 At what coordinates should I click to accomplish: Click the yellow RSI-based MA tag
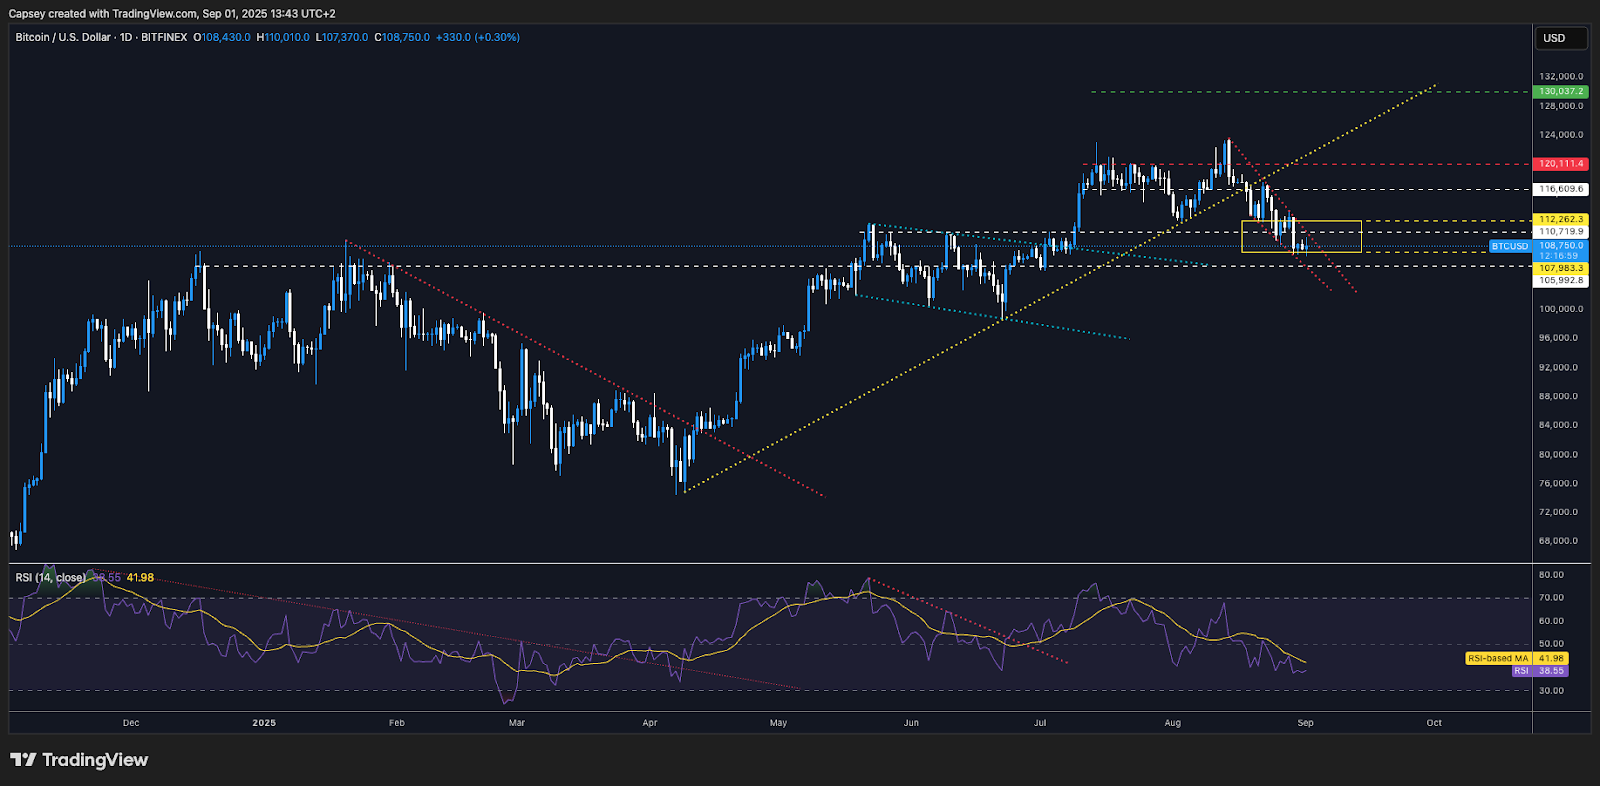tap(1498, 659)
